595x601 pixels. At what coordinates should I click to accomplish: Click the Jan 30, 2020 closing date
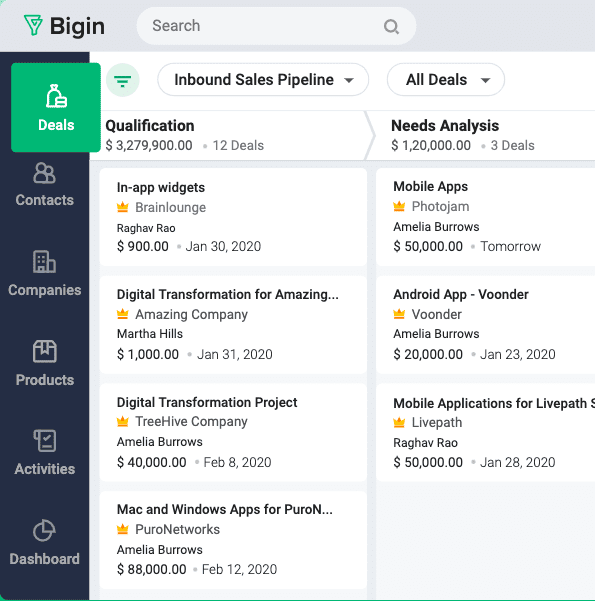tap(224, 246)
